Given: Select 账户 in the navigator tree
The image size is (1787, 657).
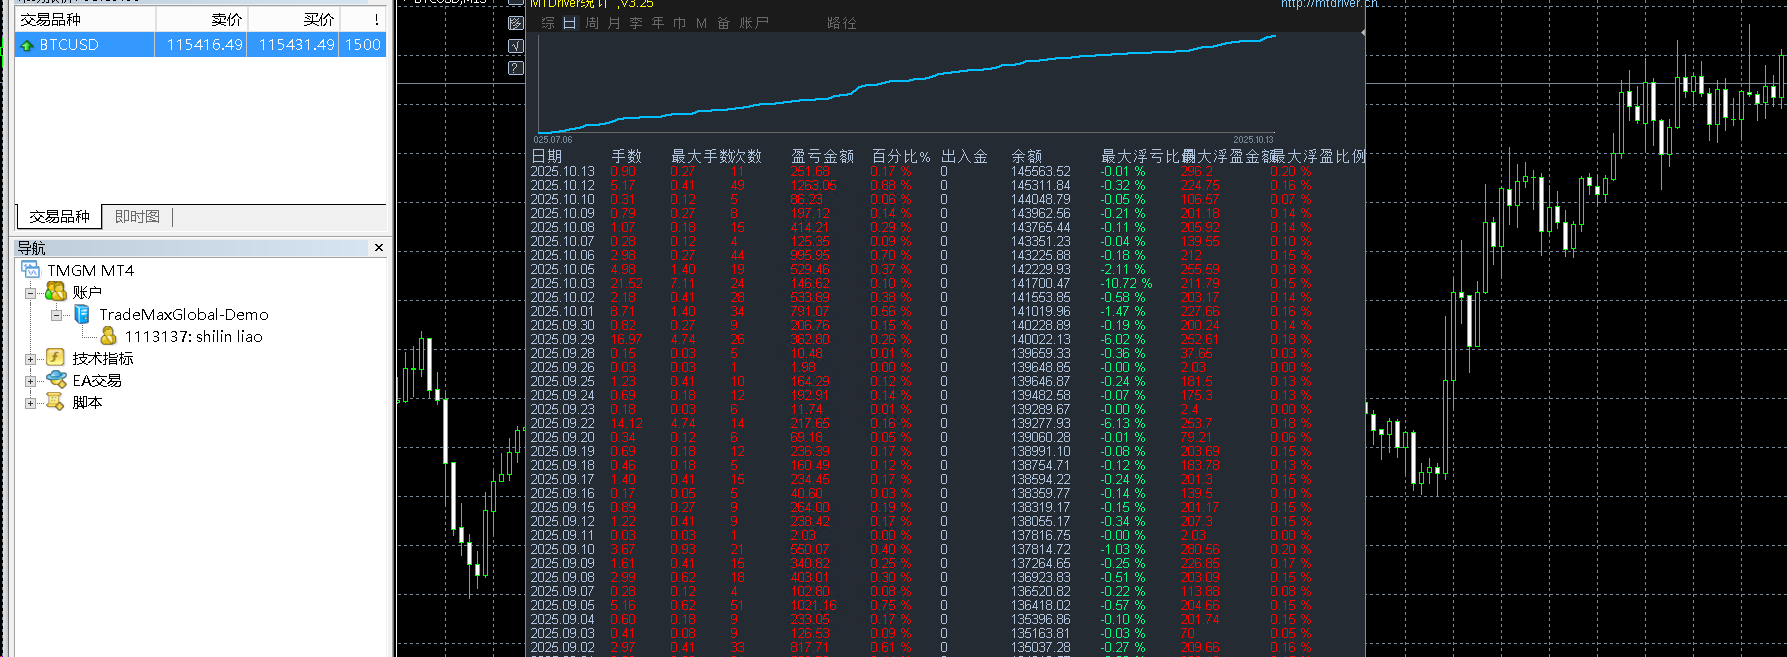Looking at the screenshot, I should (x=87, y=292).
